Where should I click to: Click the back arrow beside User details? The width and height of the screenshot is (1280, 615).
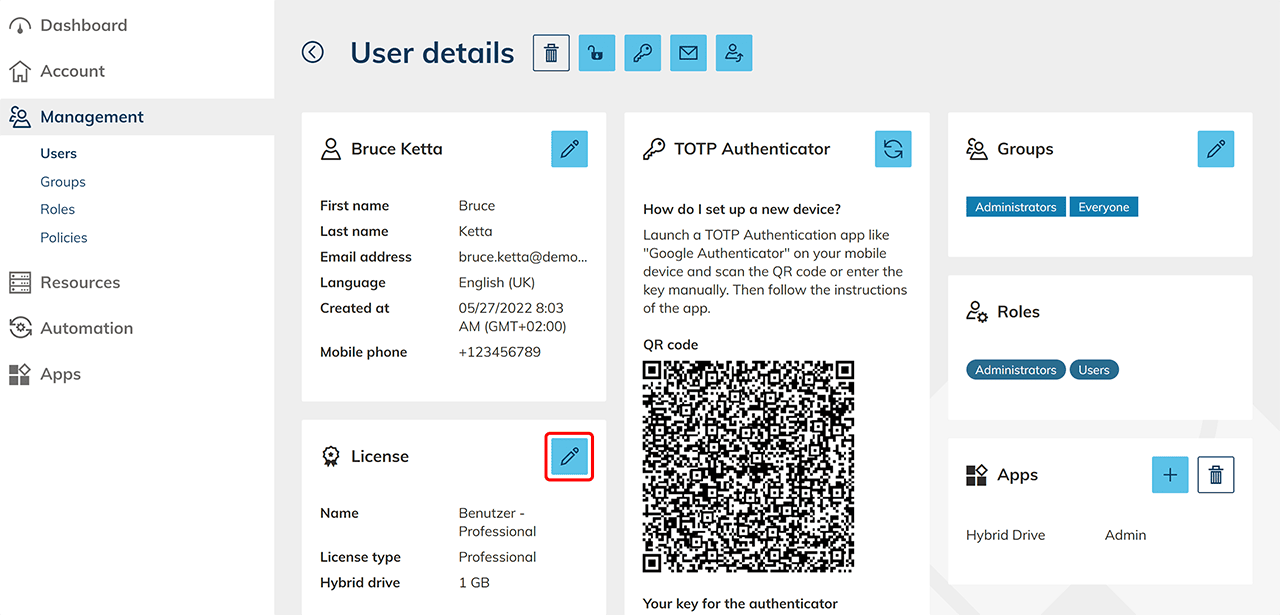pyautogui.click(x=313, y=52)
